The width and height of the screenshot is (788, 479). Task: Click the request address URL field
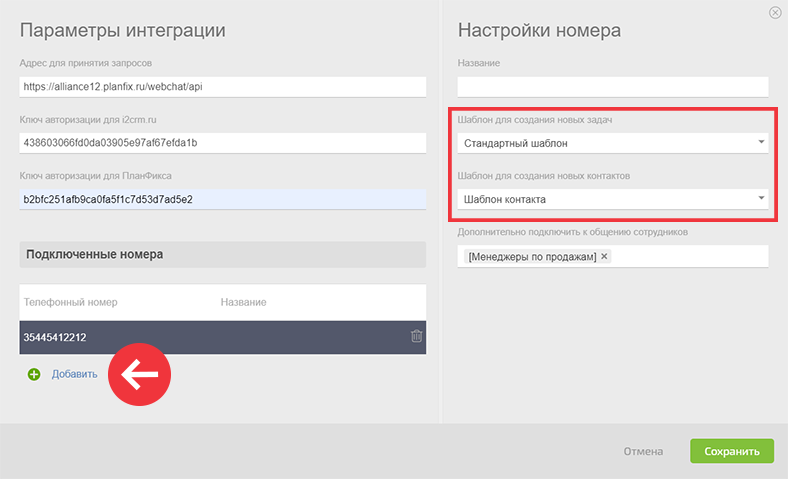tap(223, 87)
